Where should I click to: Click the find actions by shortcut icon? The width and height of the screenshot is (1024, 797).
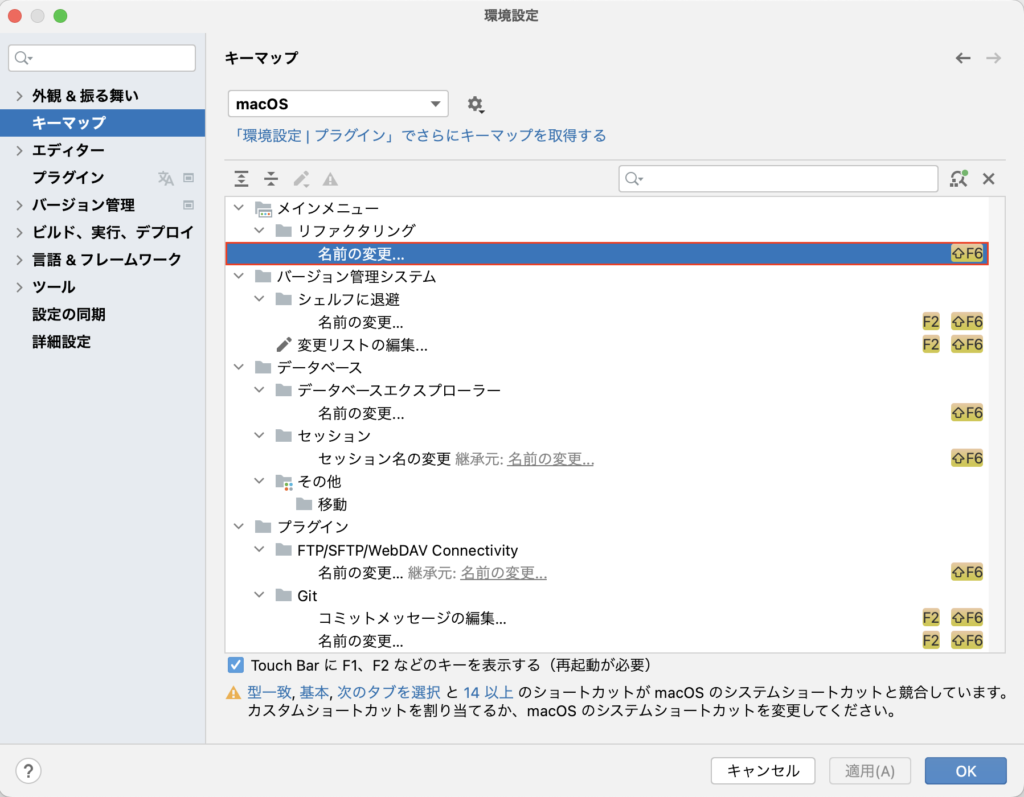coord(959,178)
